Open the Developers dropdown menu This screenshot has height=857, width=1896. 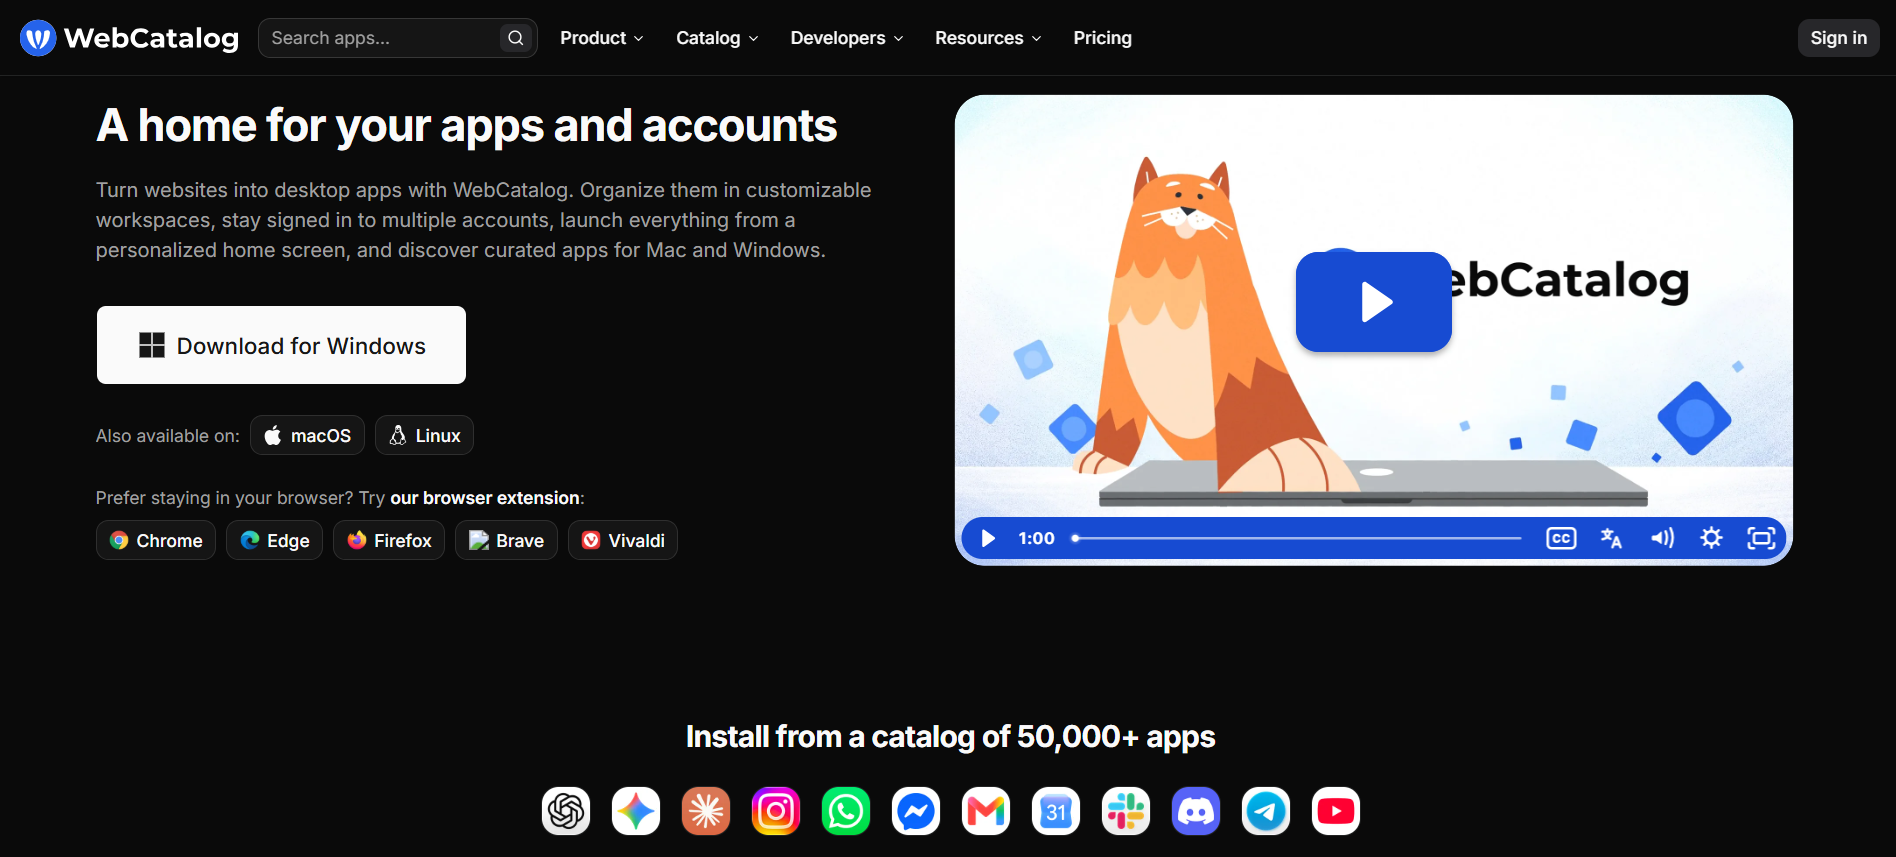click(847, 38)
